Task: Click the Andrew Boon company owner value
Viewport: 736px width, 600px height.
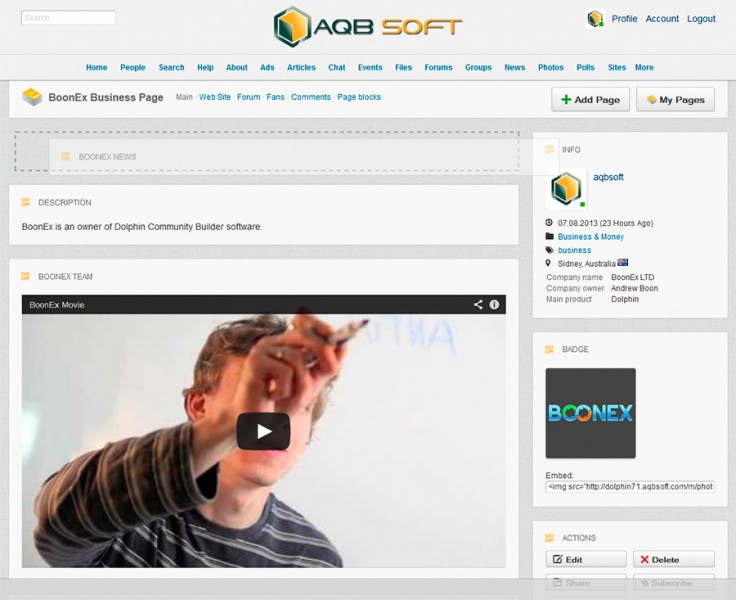Action: coord(635,288)
